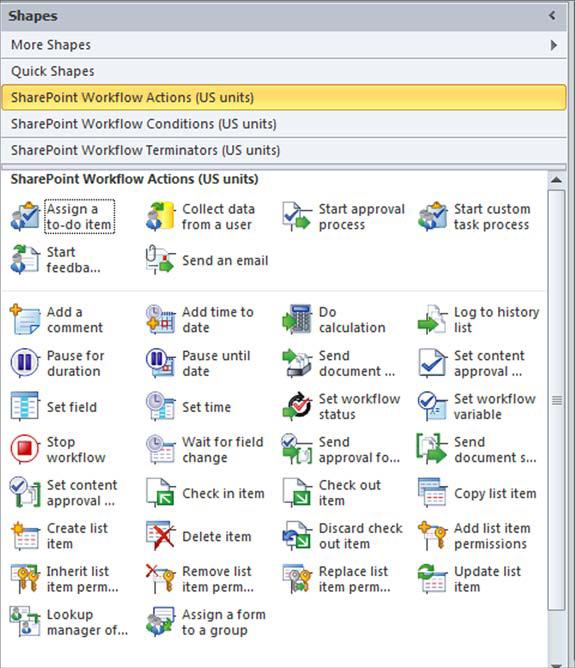
Task: Choose the Set time shape icon
Action: (160, 406)
